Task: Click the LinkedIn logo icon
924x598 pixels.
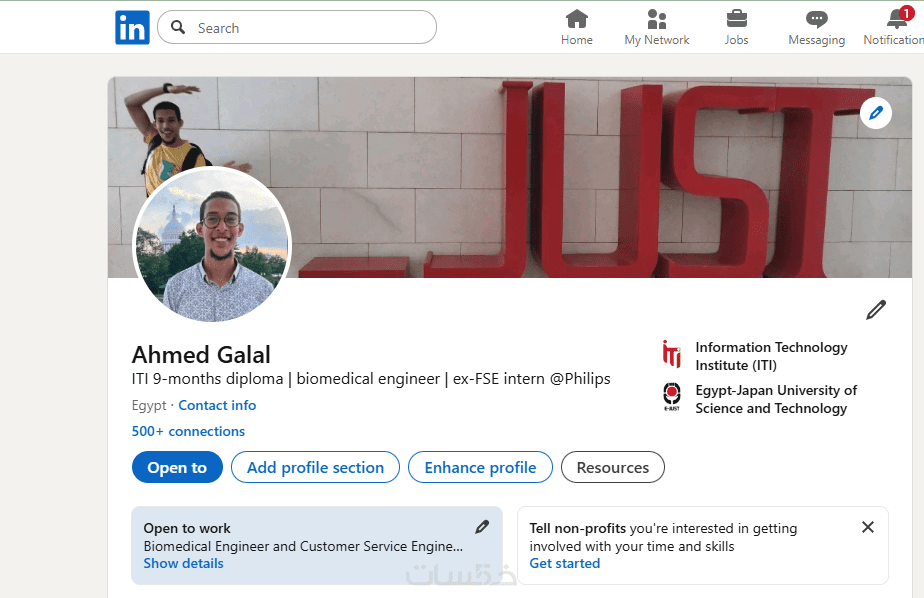Action: click(x=132, y=27)
